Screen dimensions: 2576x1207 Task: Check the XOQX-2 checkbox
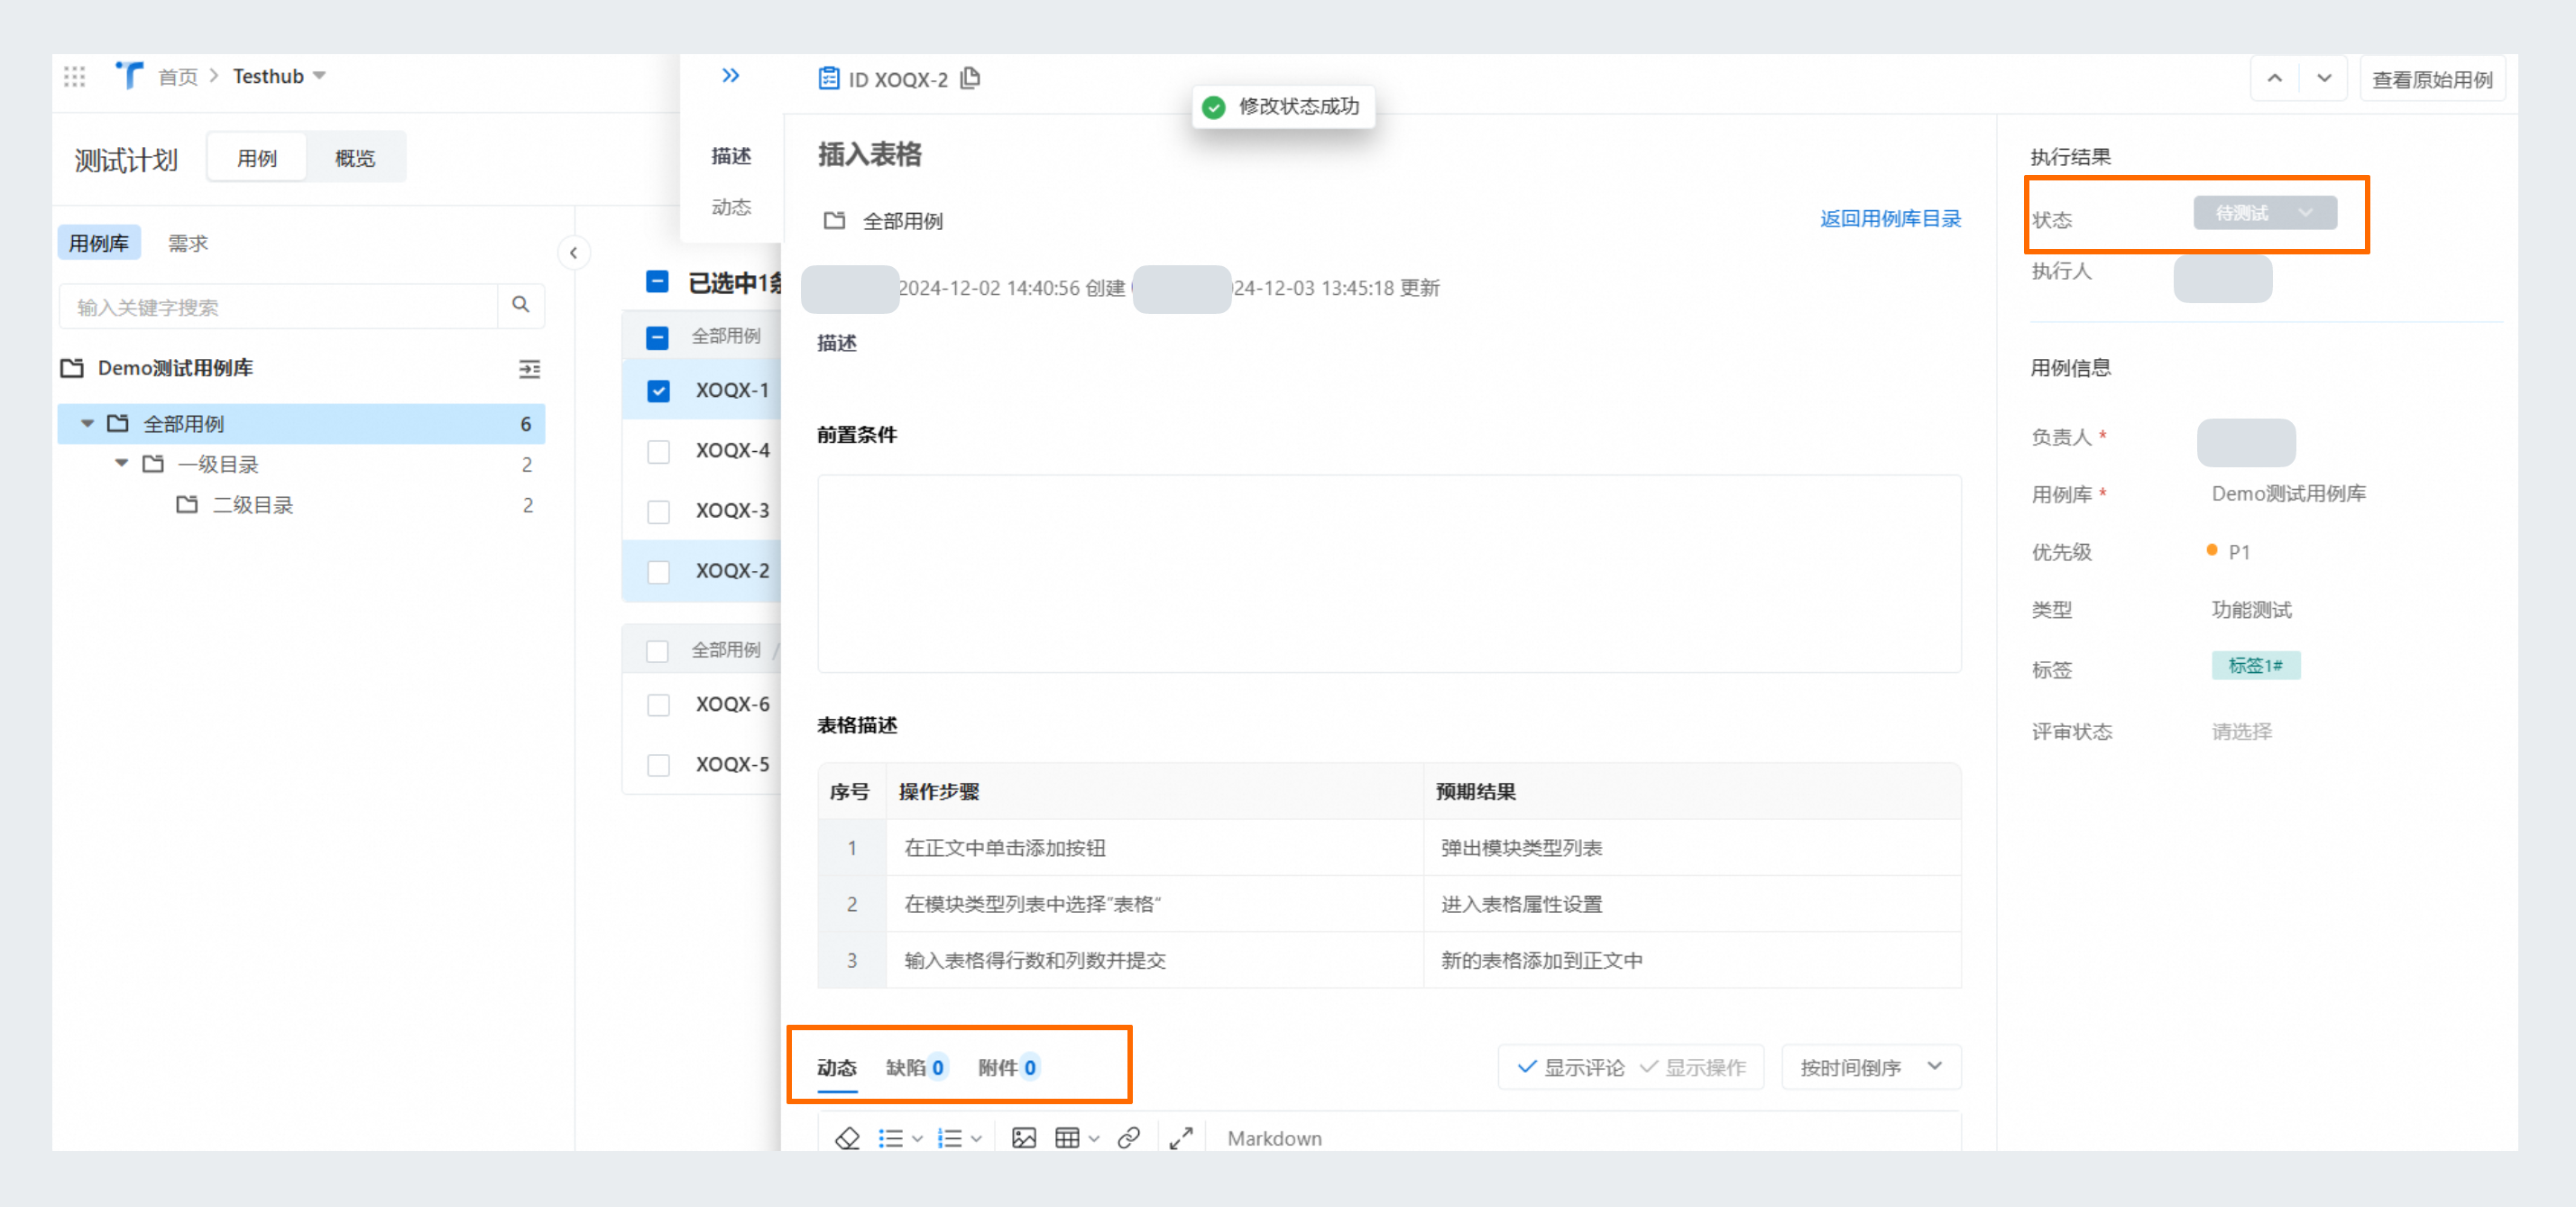pyautogui.click(x=658, y=571)
